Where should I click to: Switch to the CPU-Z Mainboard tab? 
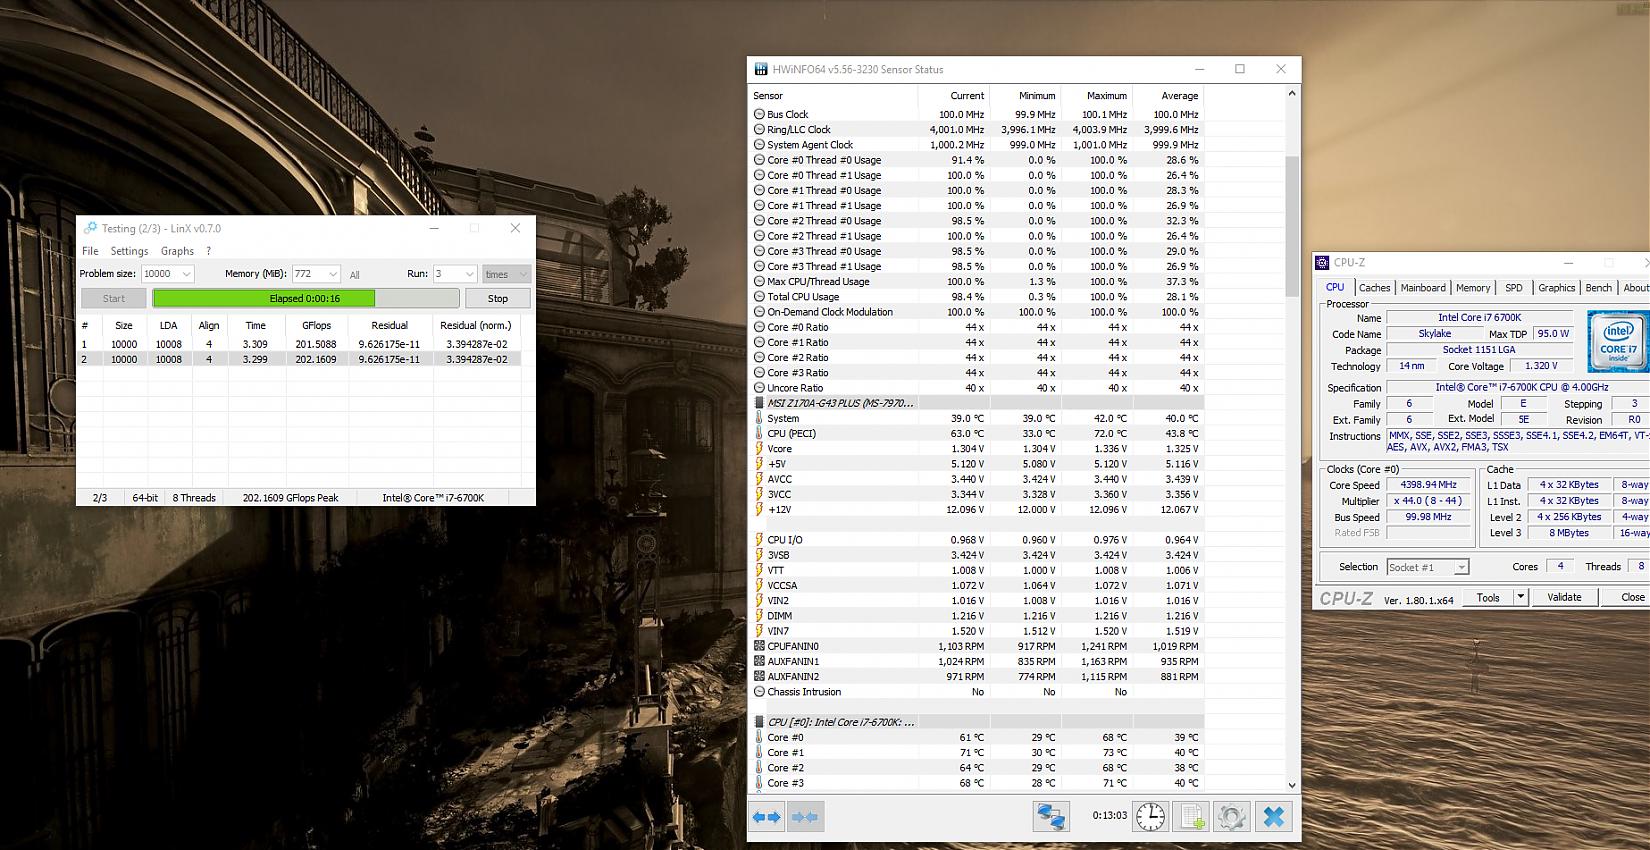point(1422,288)
